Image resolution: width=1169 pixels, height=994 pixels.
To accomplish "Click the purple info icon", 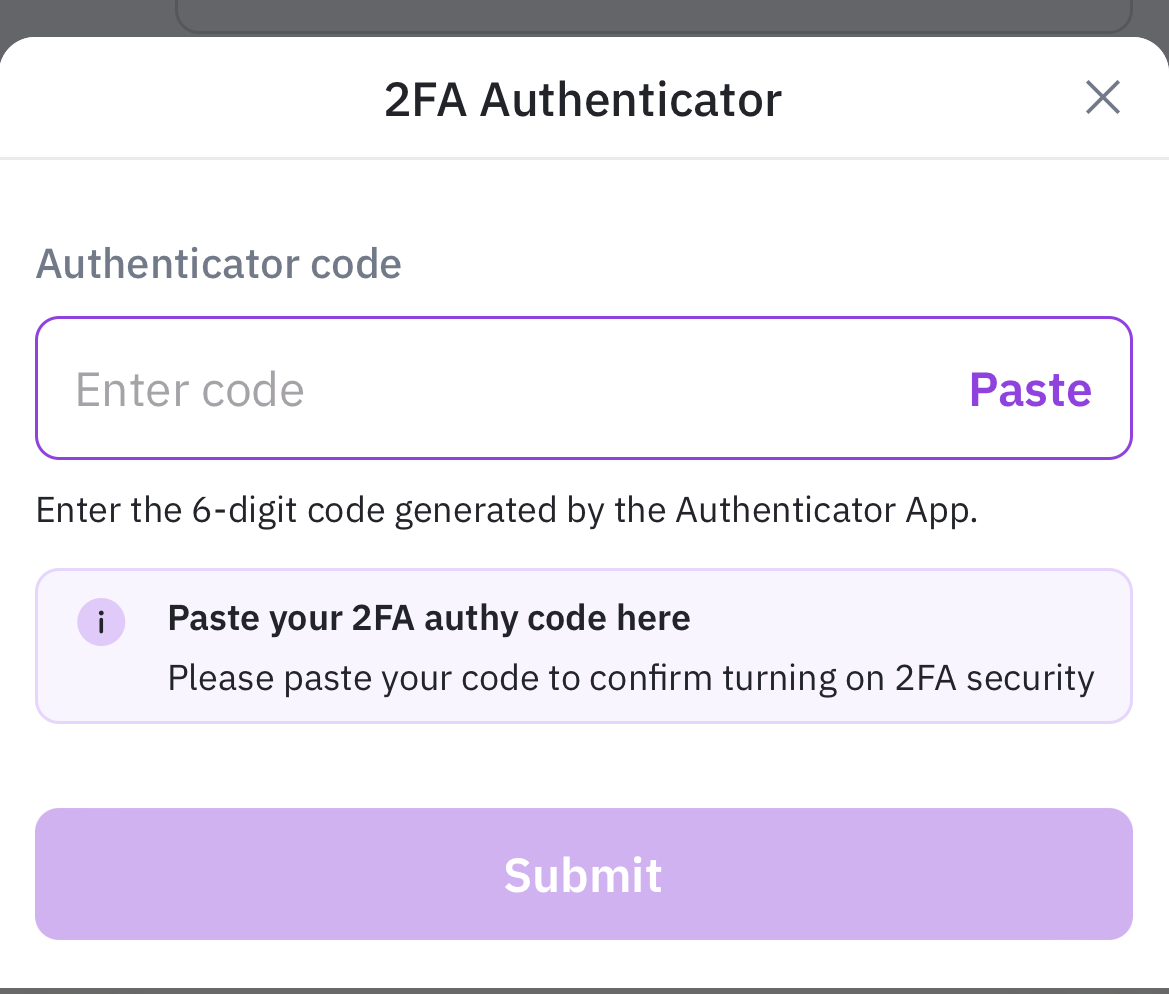I will [x=101, y=624].
